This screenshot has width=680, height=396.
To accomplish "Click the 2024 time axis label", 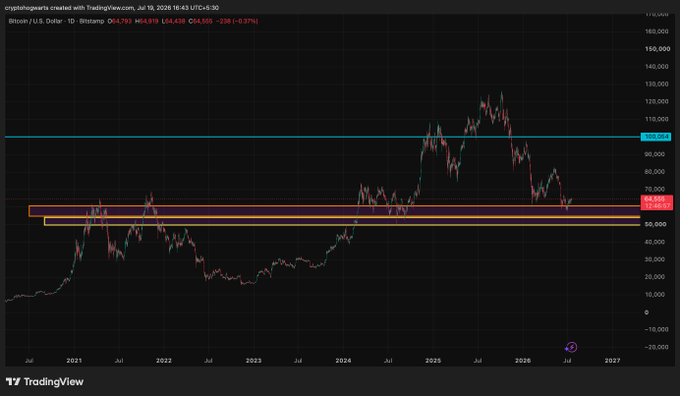I will pos(343,360).
